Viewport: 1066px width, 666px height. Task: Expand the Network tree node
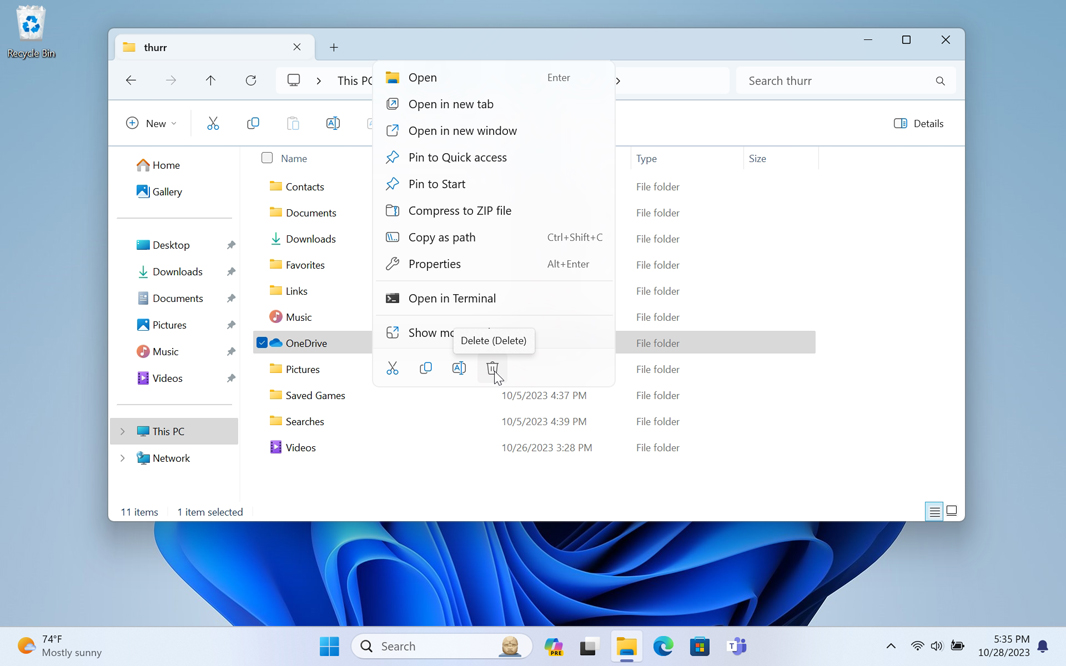coord(123,458)
